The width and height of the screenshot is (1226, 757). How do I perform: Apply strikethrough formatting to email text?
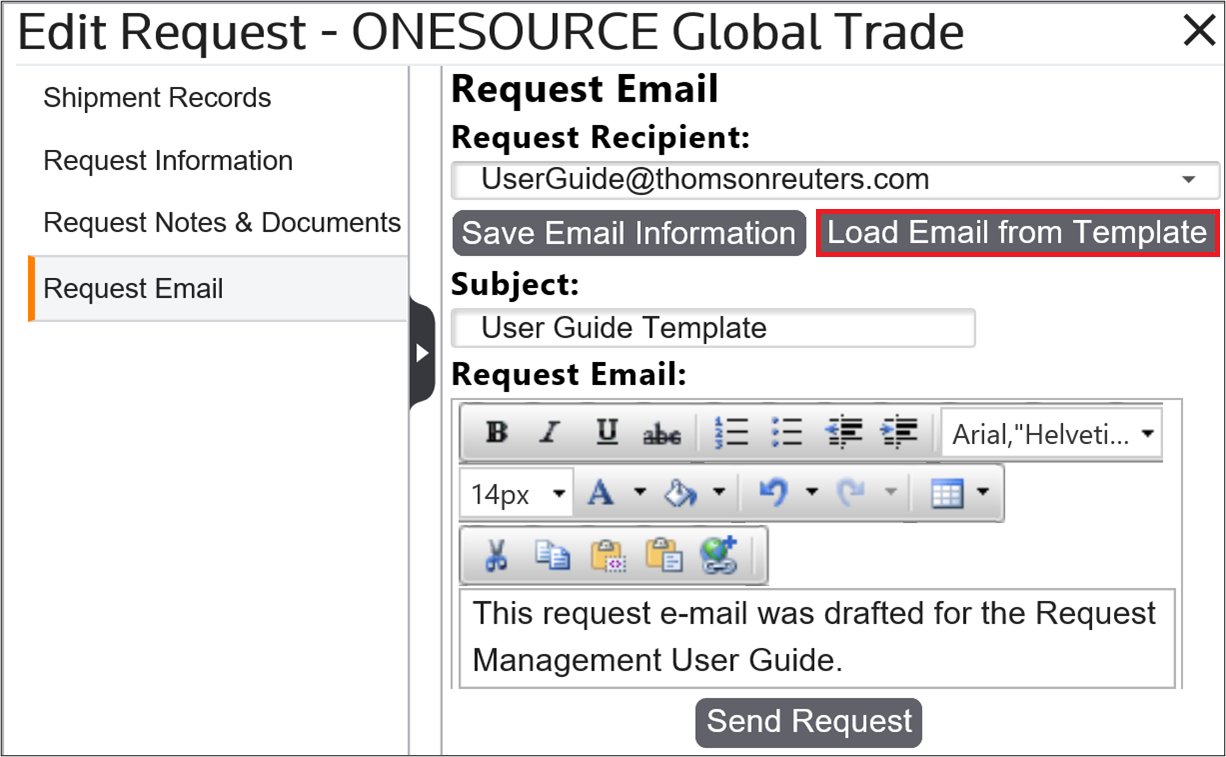661,433
